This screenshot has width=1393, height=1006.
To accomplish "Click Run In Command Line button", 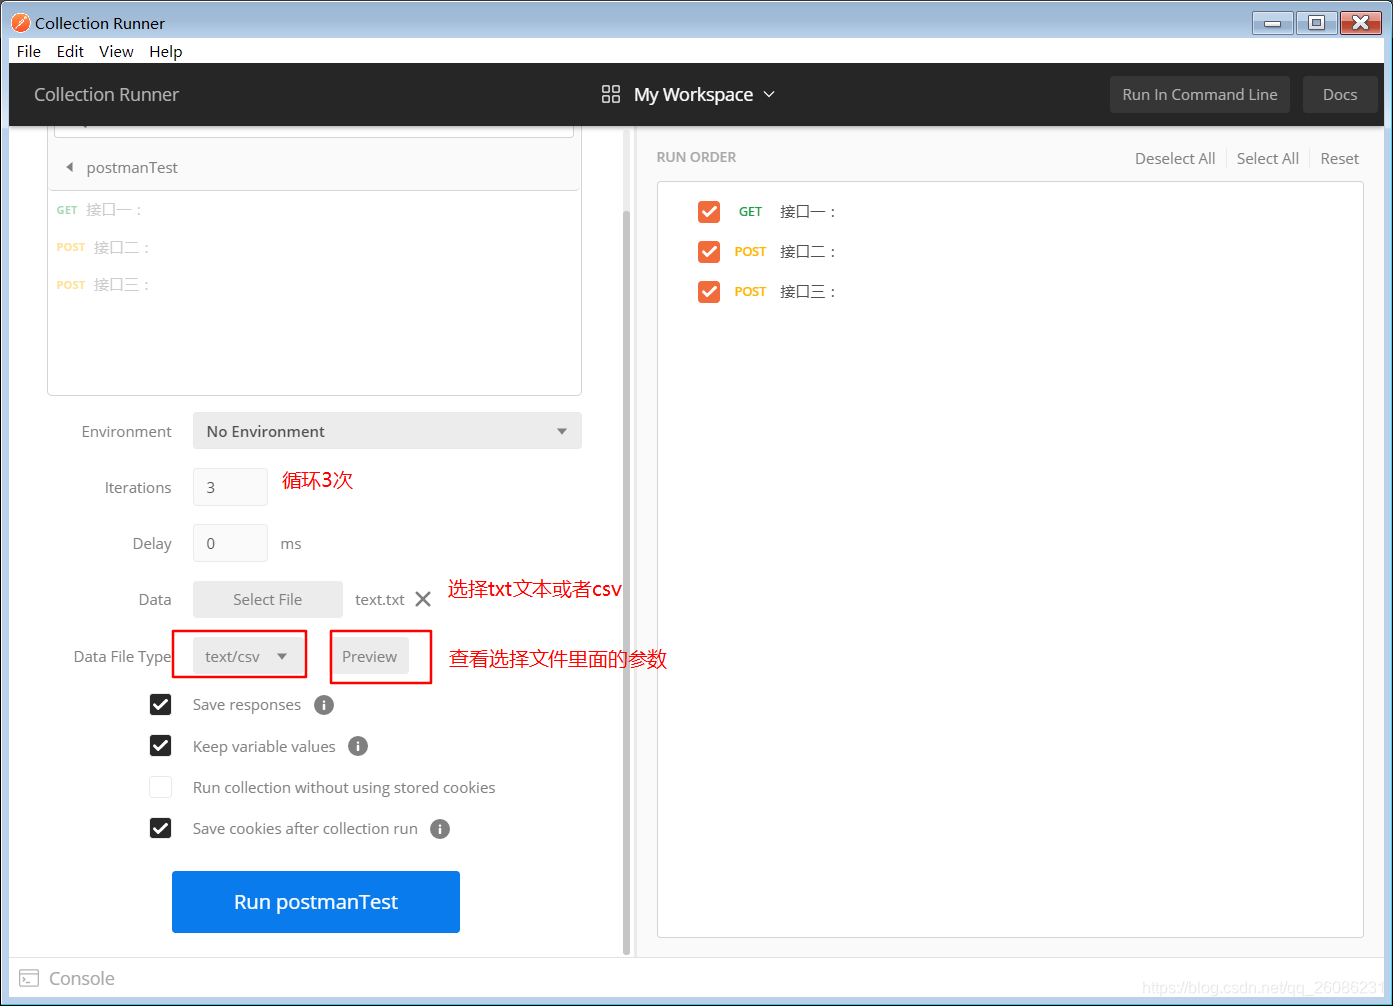I will click(1200, 94).
